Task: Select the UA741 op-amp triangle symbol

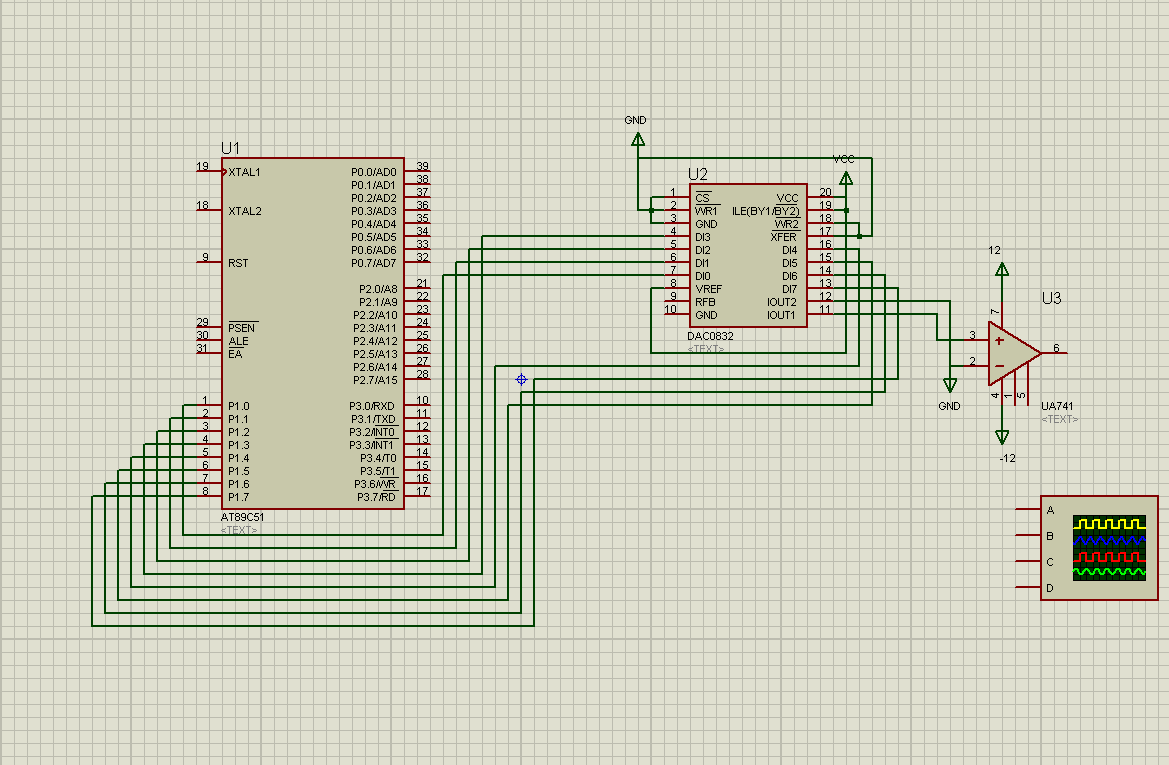Action: click(1013, 353)
